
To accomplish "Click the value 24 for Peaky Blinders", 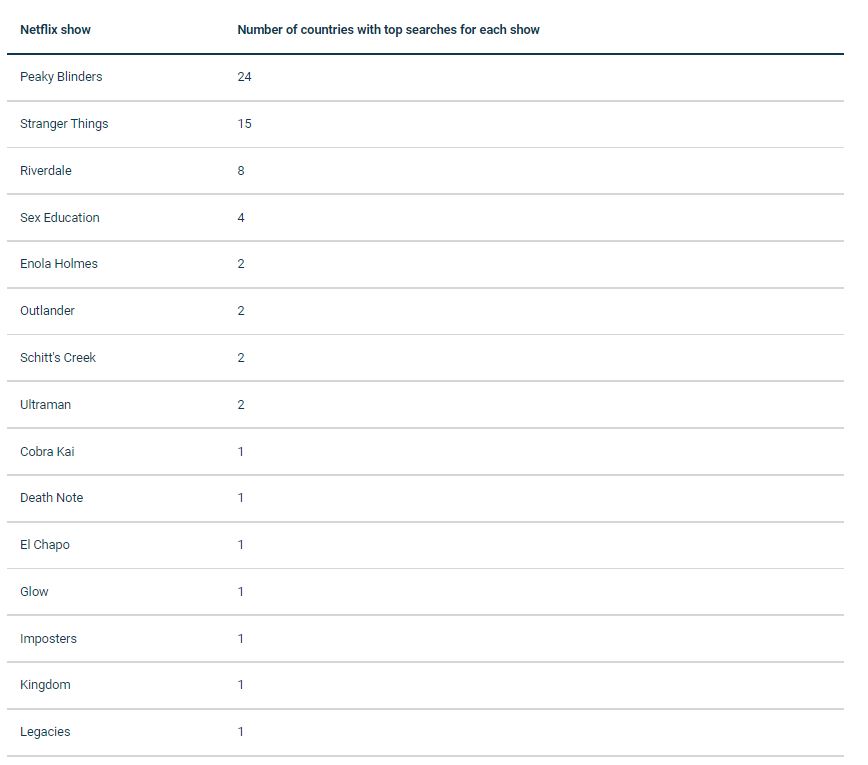I will point(244,77).
